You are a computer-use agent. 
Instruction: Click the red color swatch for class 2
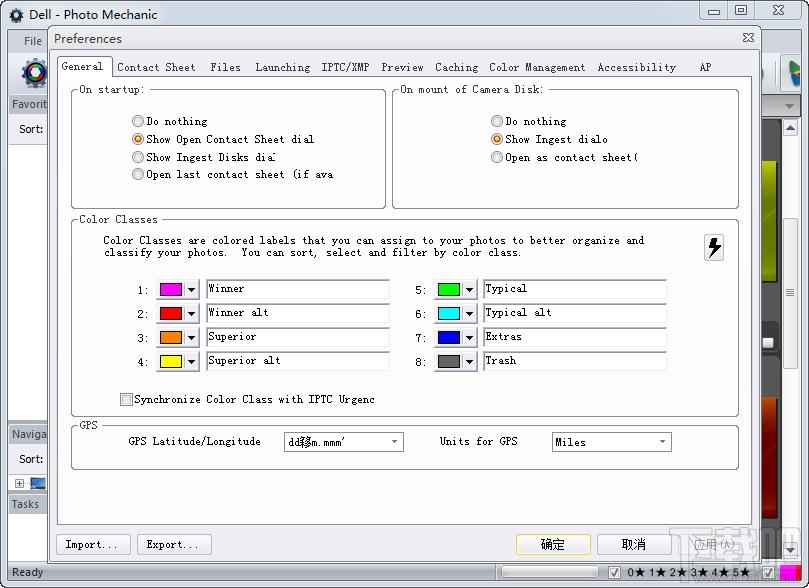tap(171, 314)
